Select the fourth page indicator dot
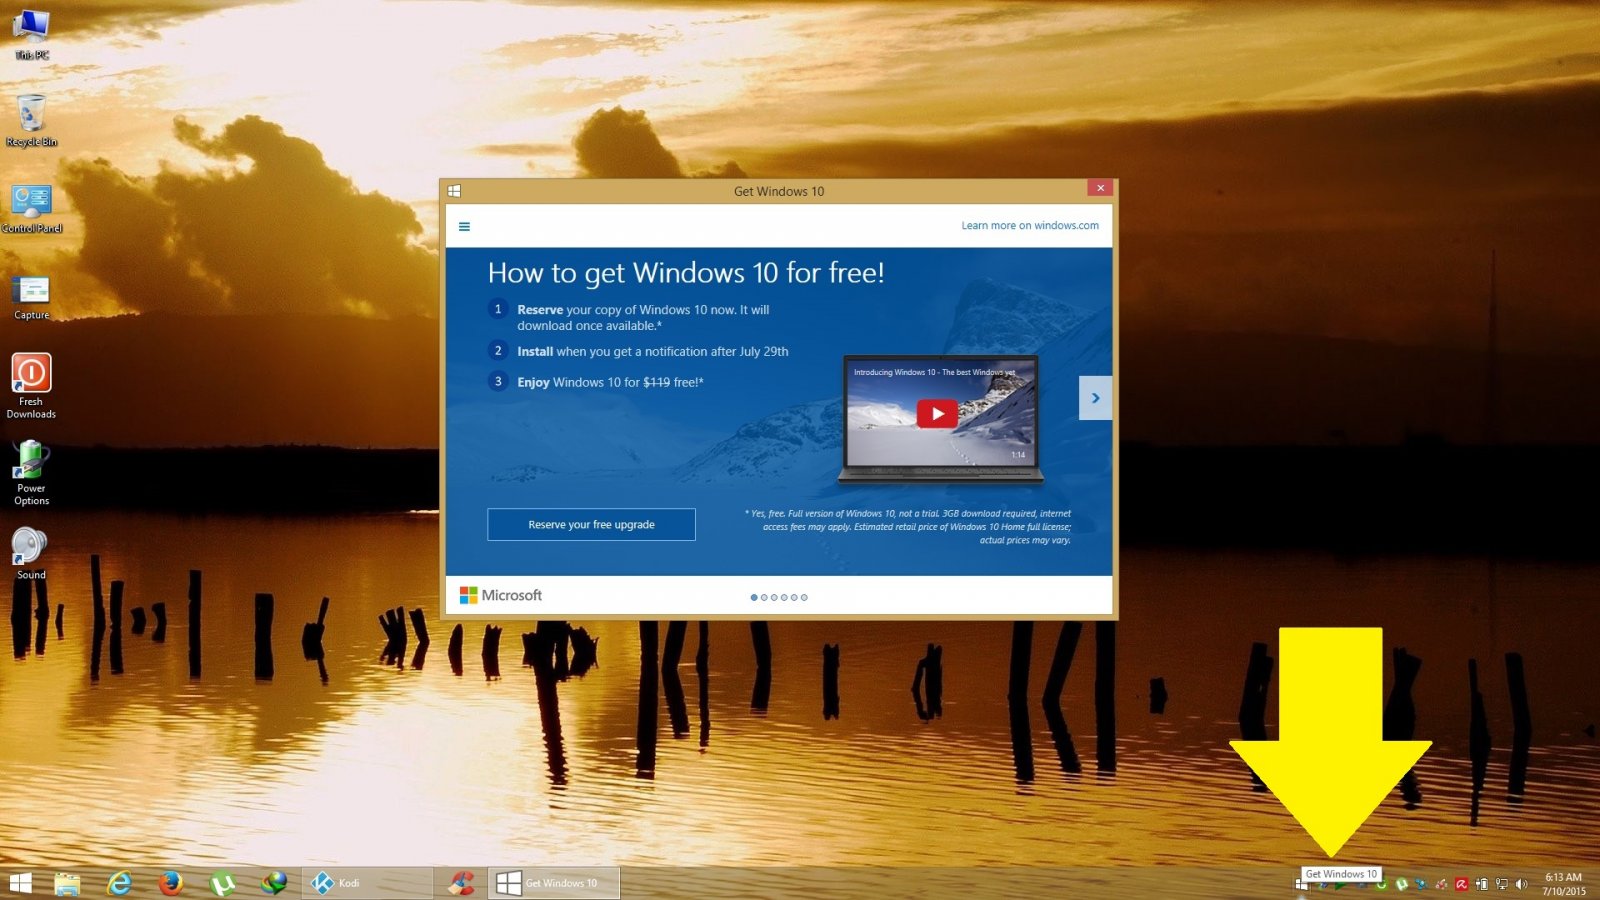This screenshot has height=900, width=1600. tap(784, 598)
